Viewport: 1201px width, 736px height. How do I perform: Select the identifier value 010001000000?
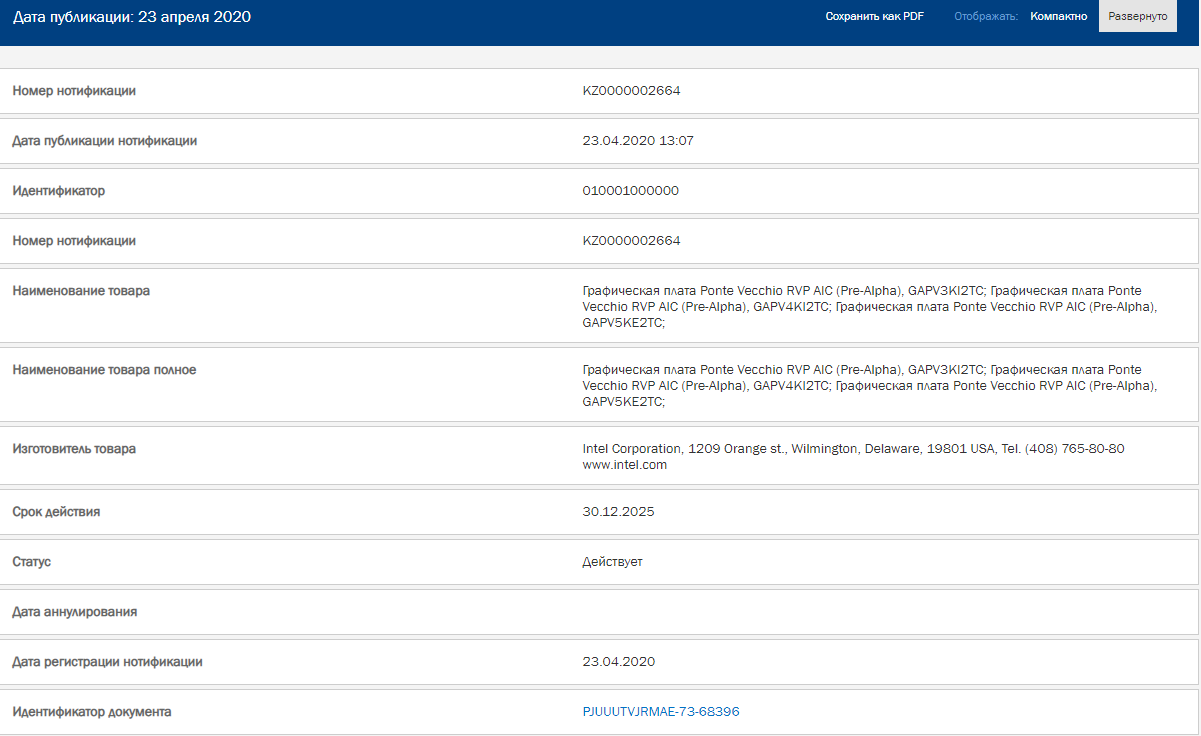pyautogui.click(x=630, y=191)
